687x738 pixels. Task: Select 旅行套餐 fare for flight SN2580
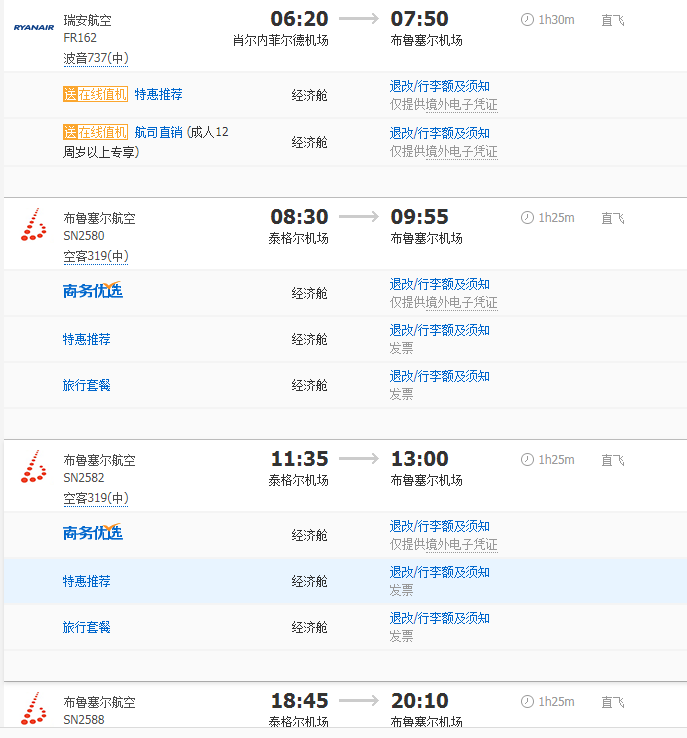point(87,385)
